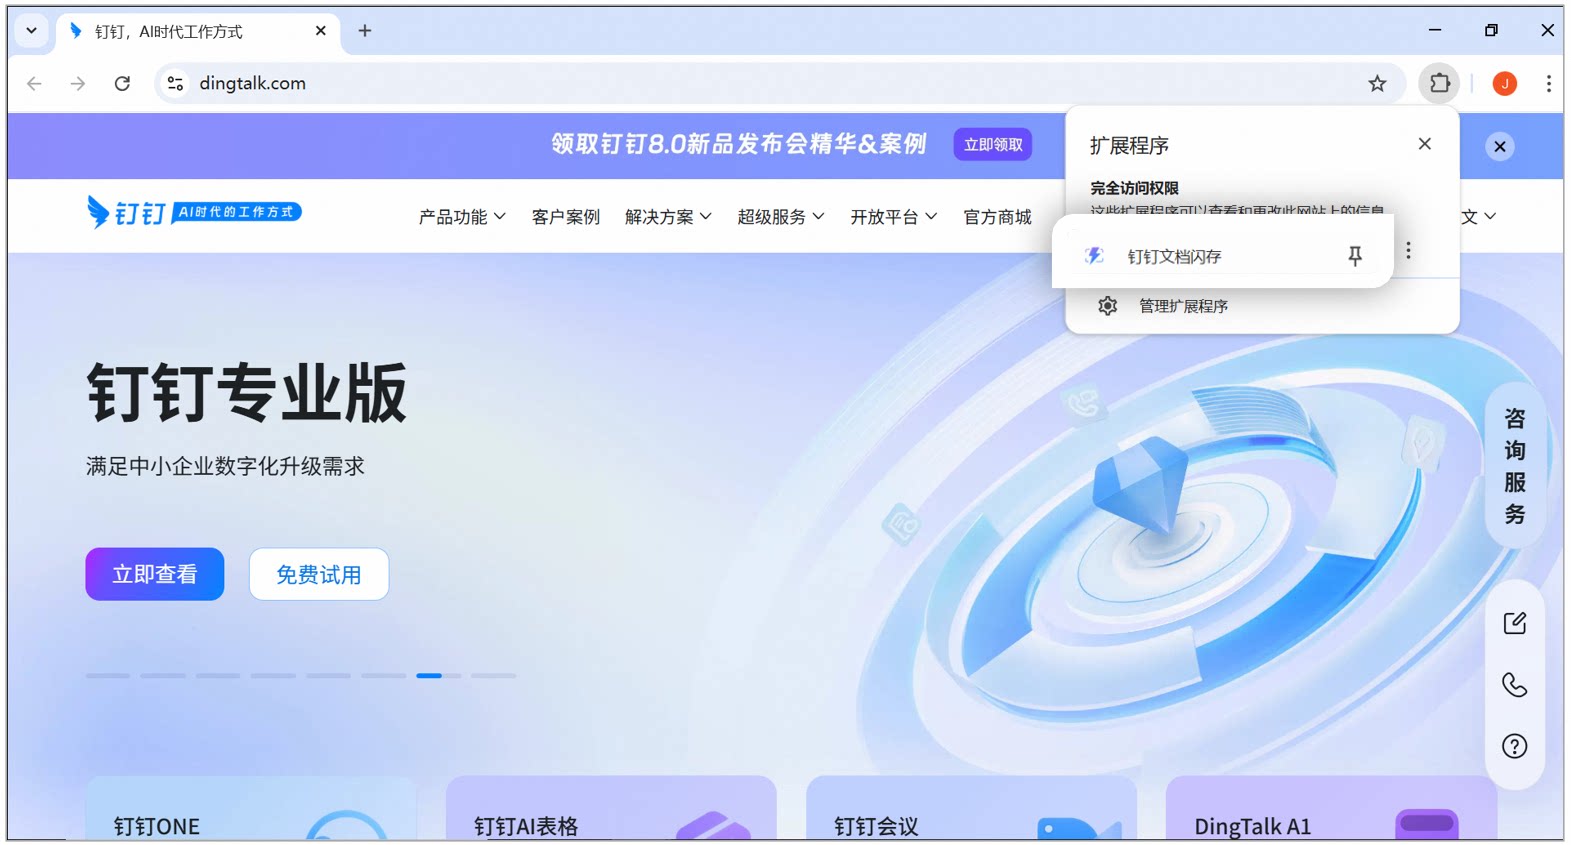The height and width of the screenshot is (845, 1571).
Task: Expand the 解决方案 dropdown menu
Action: click(x=668, y=217)
